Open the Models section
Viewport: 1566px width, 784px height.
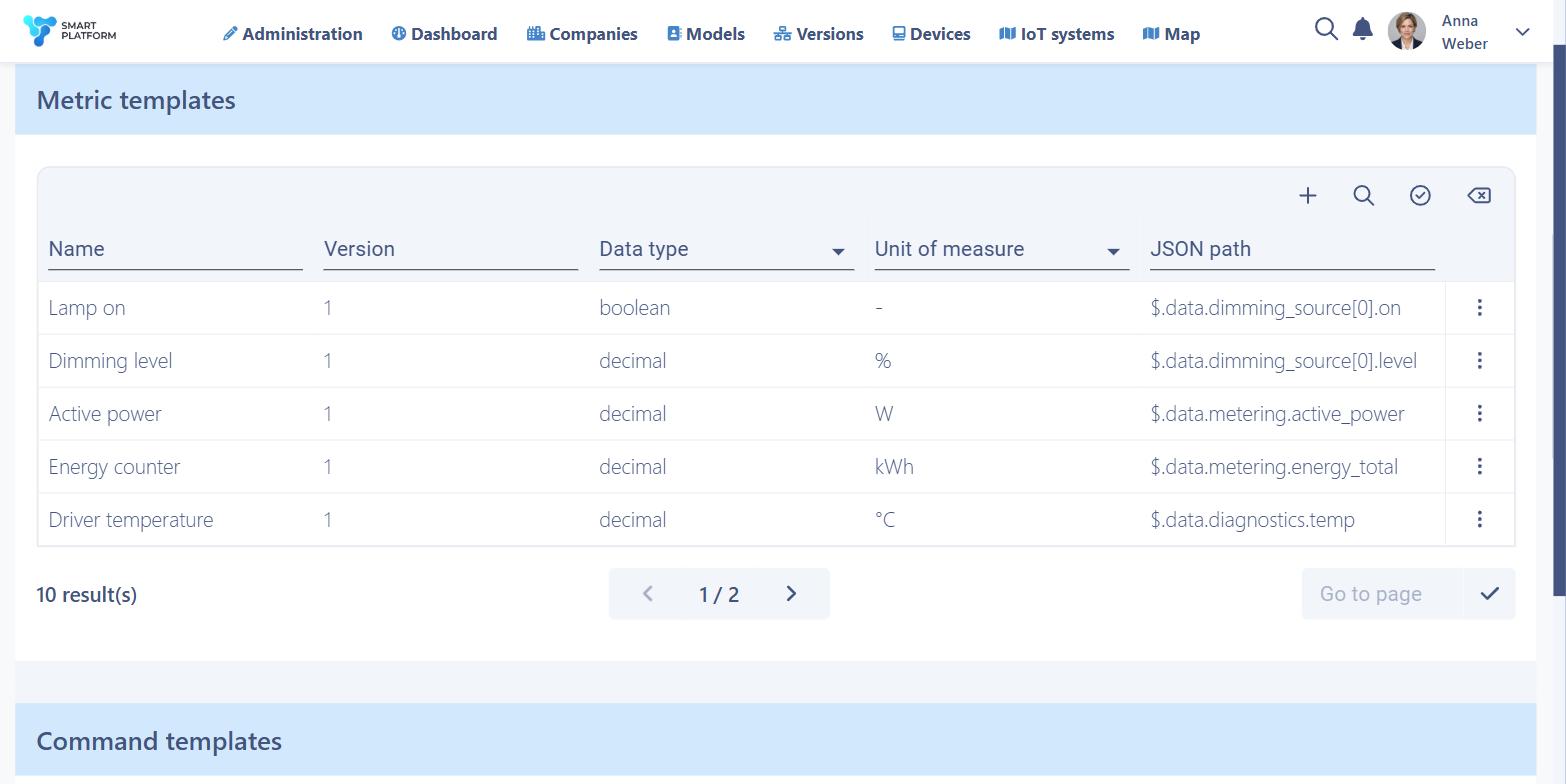pyautogui.click(x=705, y=34)
